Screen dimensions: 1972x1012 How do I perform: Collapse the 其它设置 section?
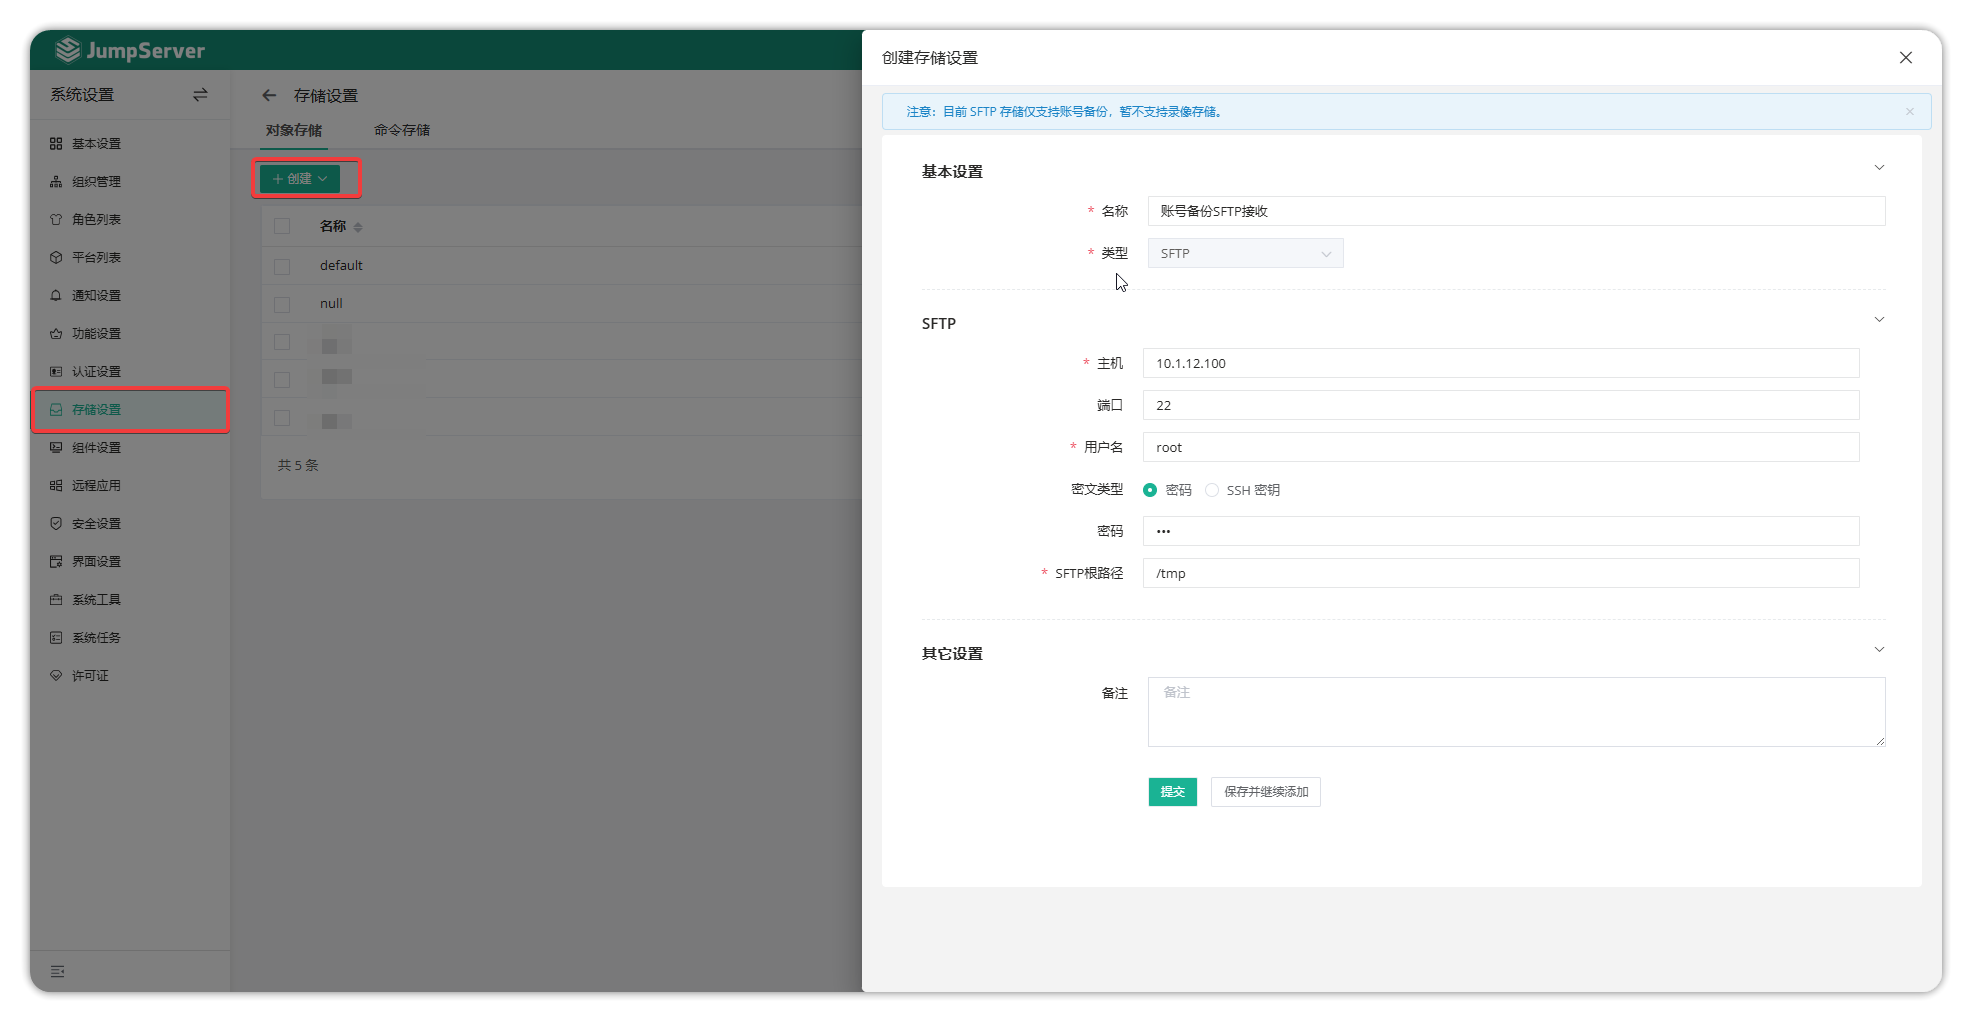[x=1878, y=650]
